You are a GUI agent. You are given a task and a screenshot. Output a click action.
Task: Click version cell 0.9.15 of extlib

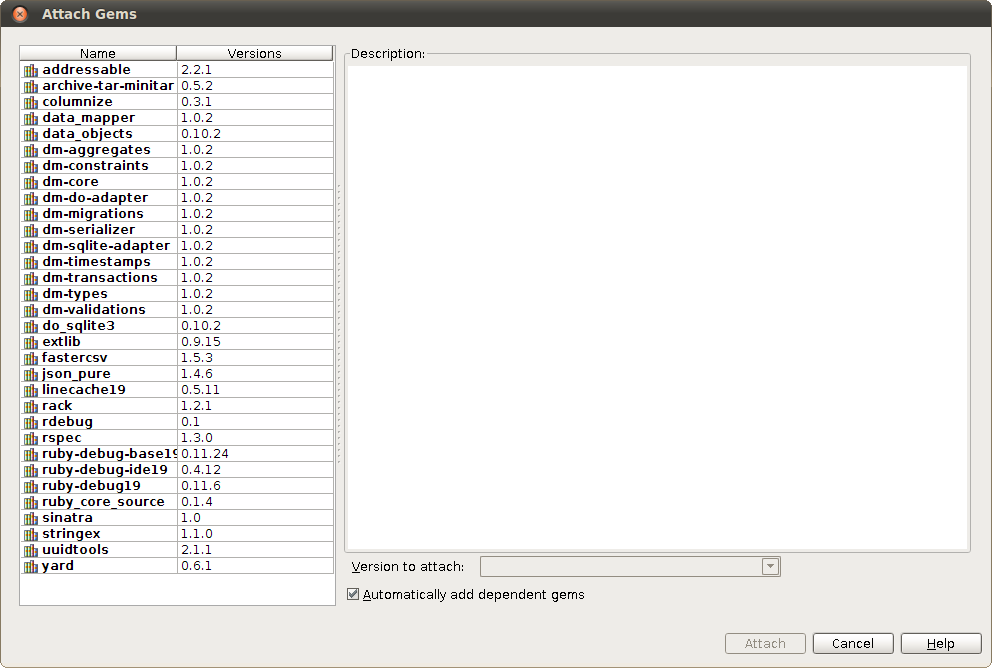[255, 342]
